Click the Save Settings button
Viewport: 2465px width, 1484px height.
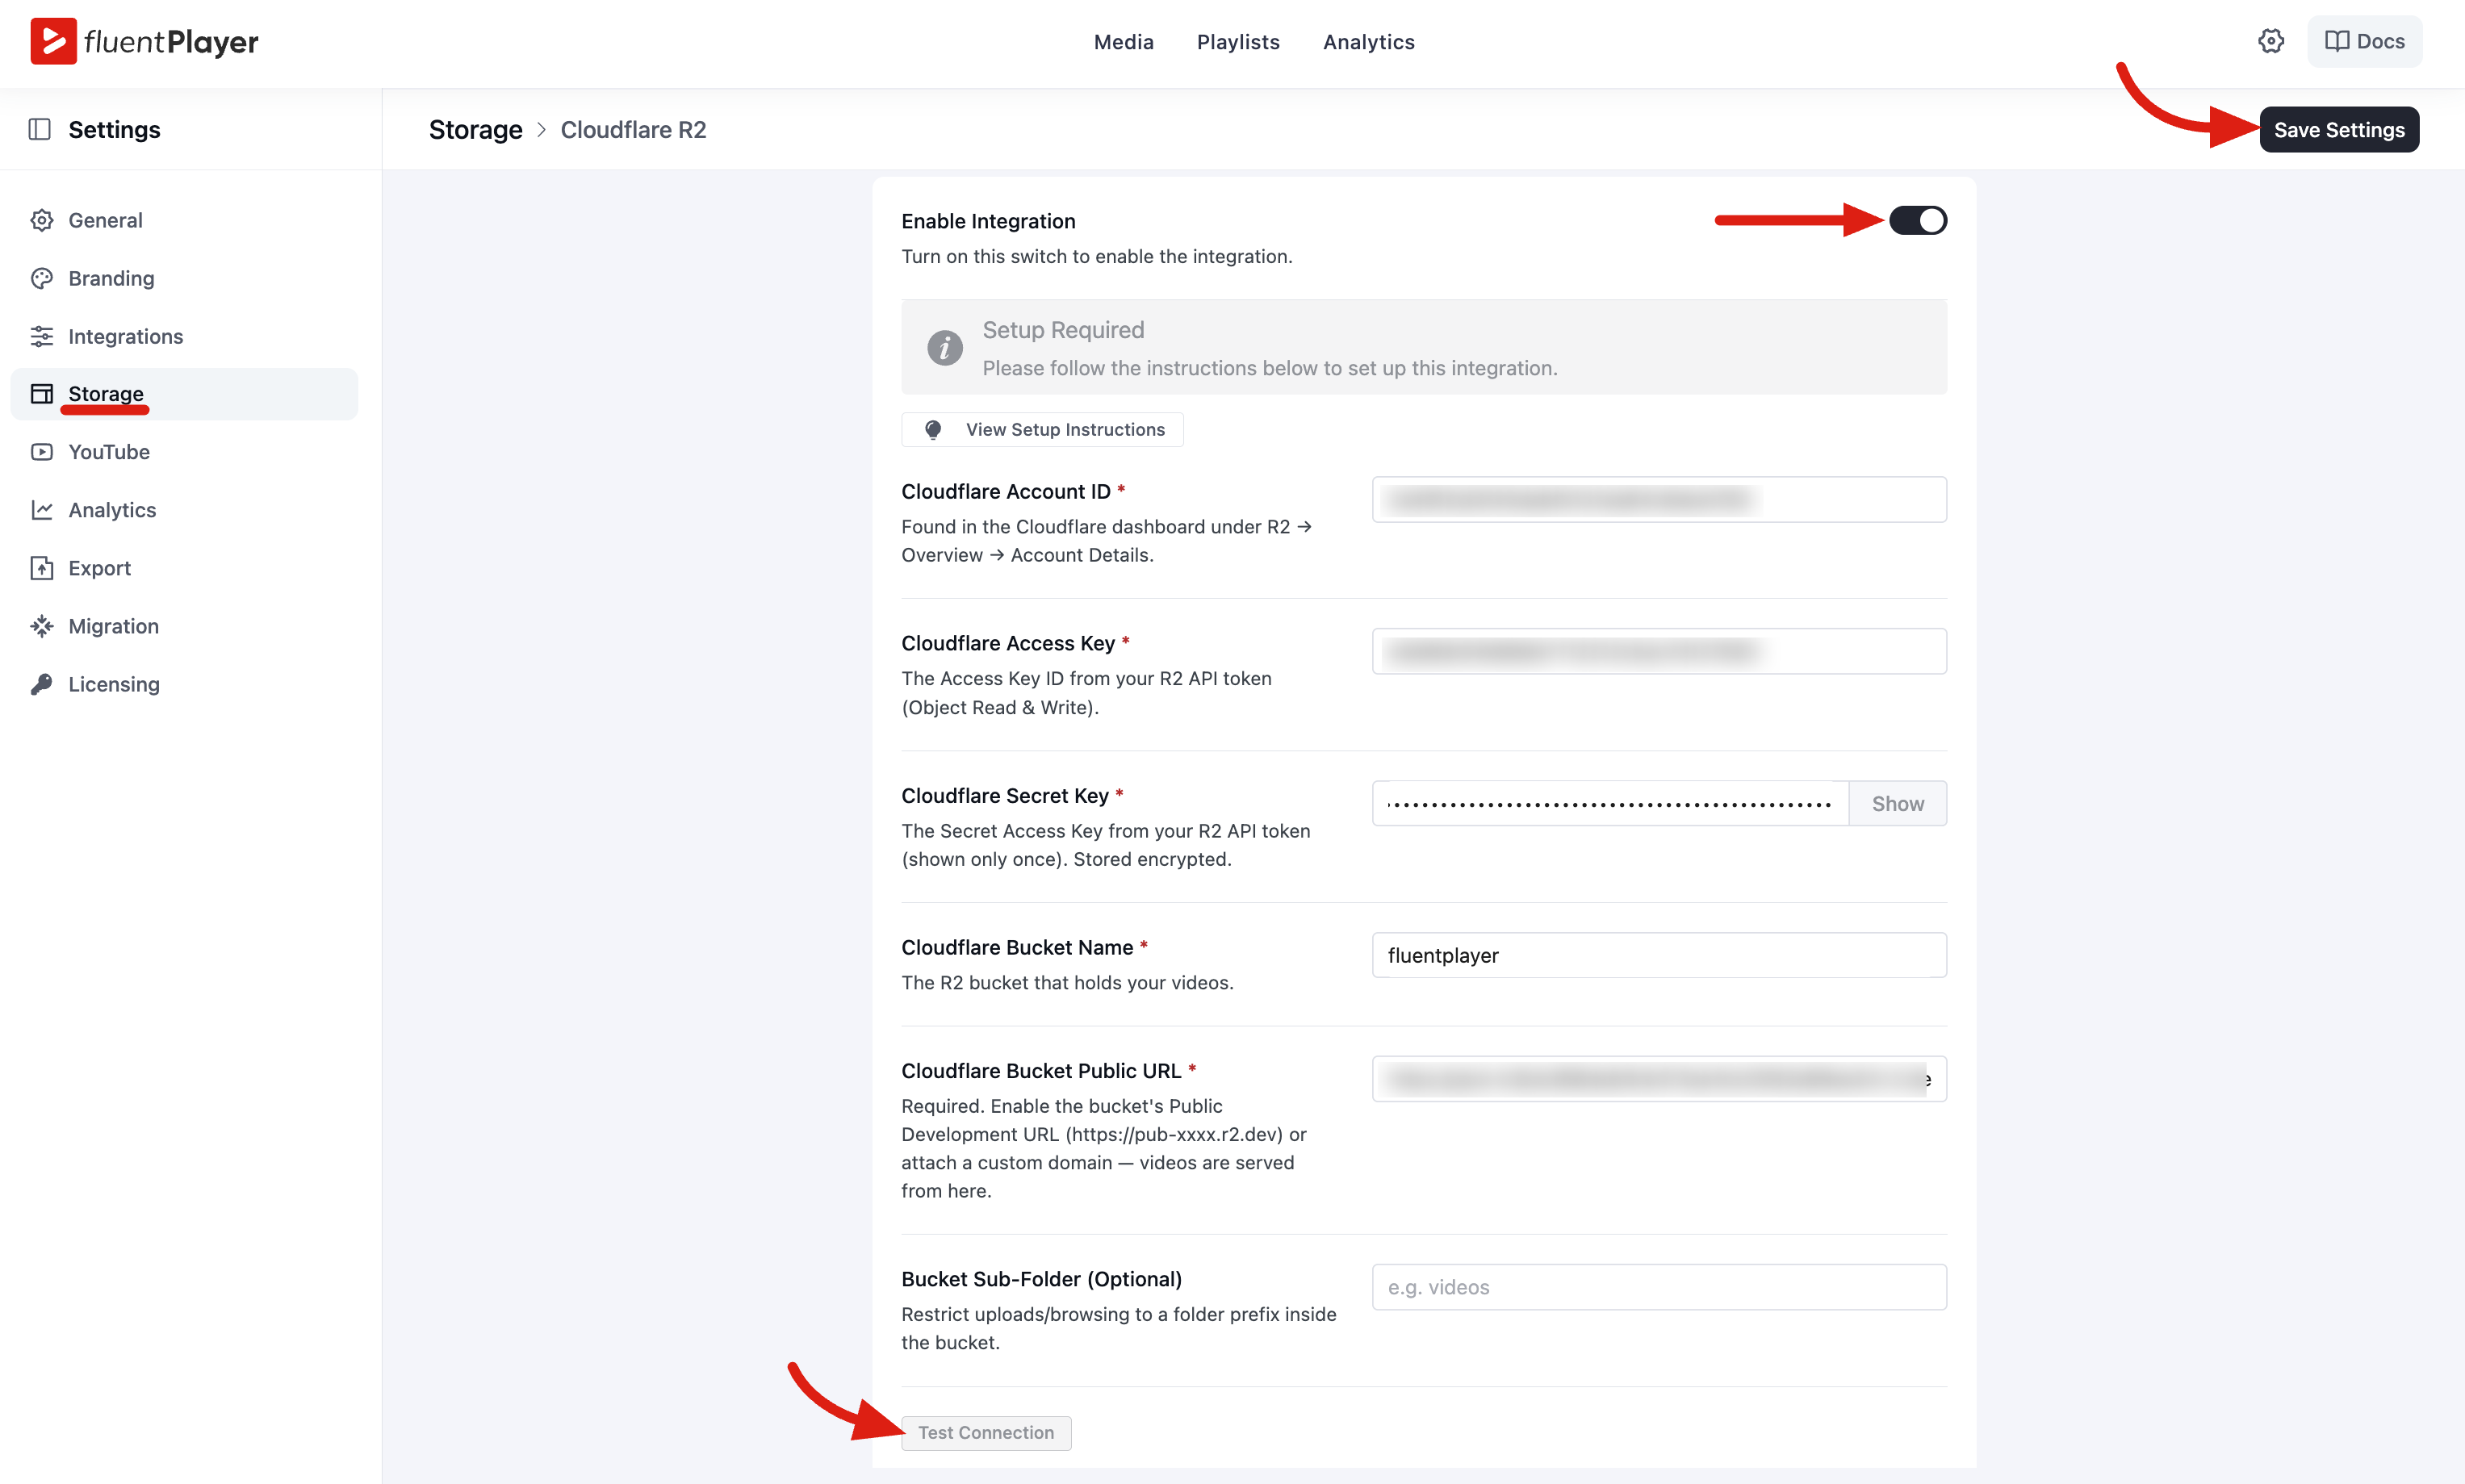coord(2338,130)
